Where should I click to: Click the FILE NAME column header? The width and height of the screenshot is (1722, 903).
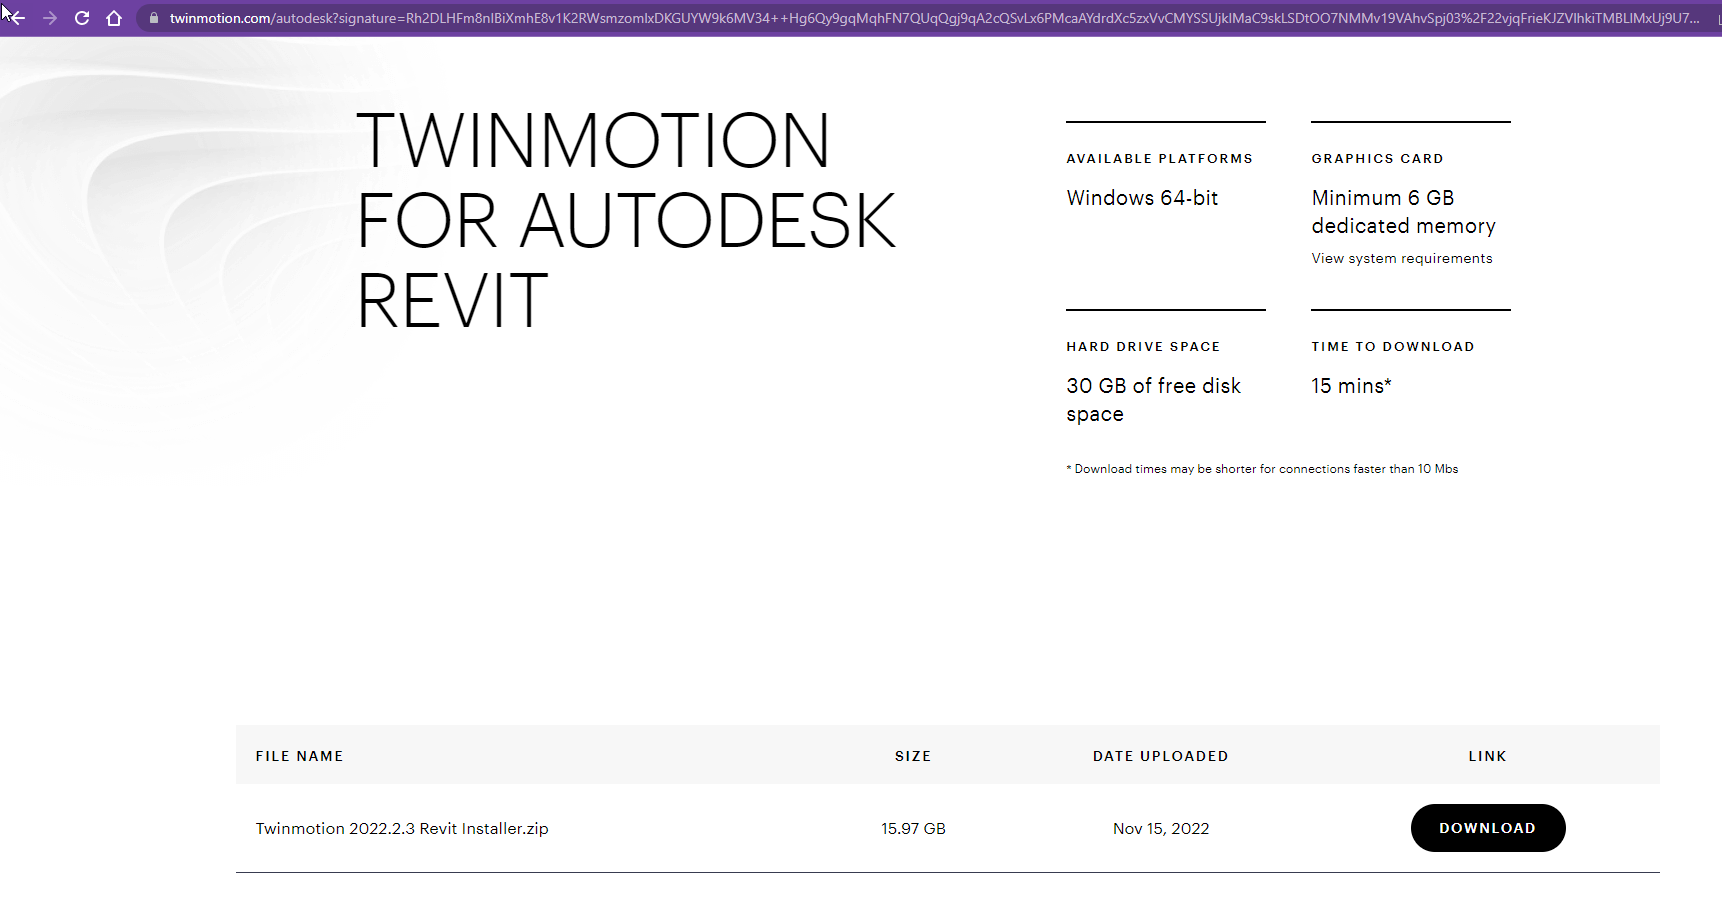[x=299, y=756]
